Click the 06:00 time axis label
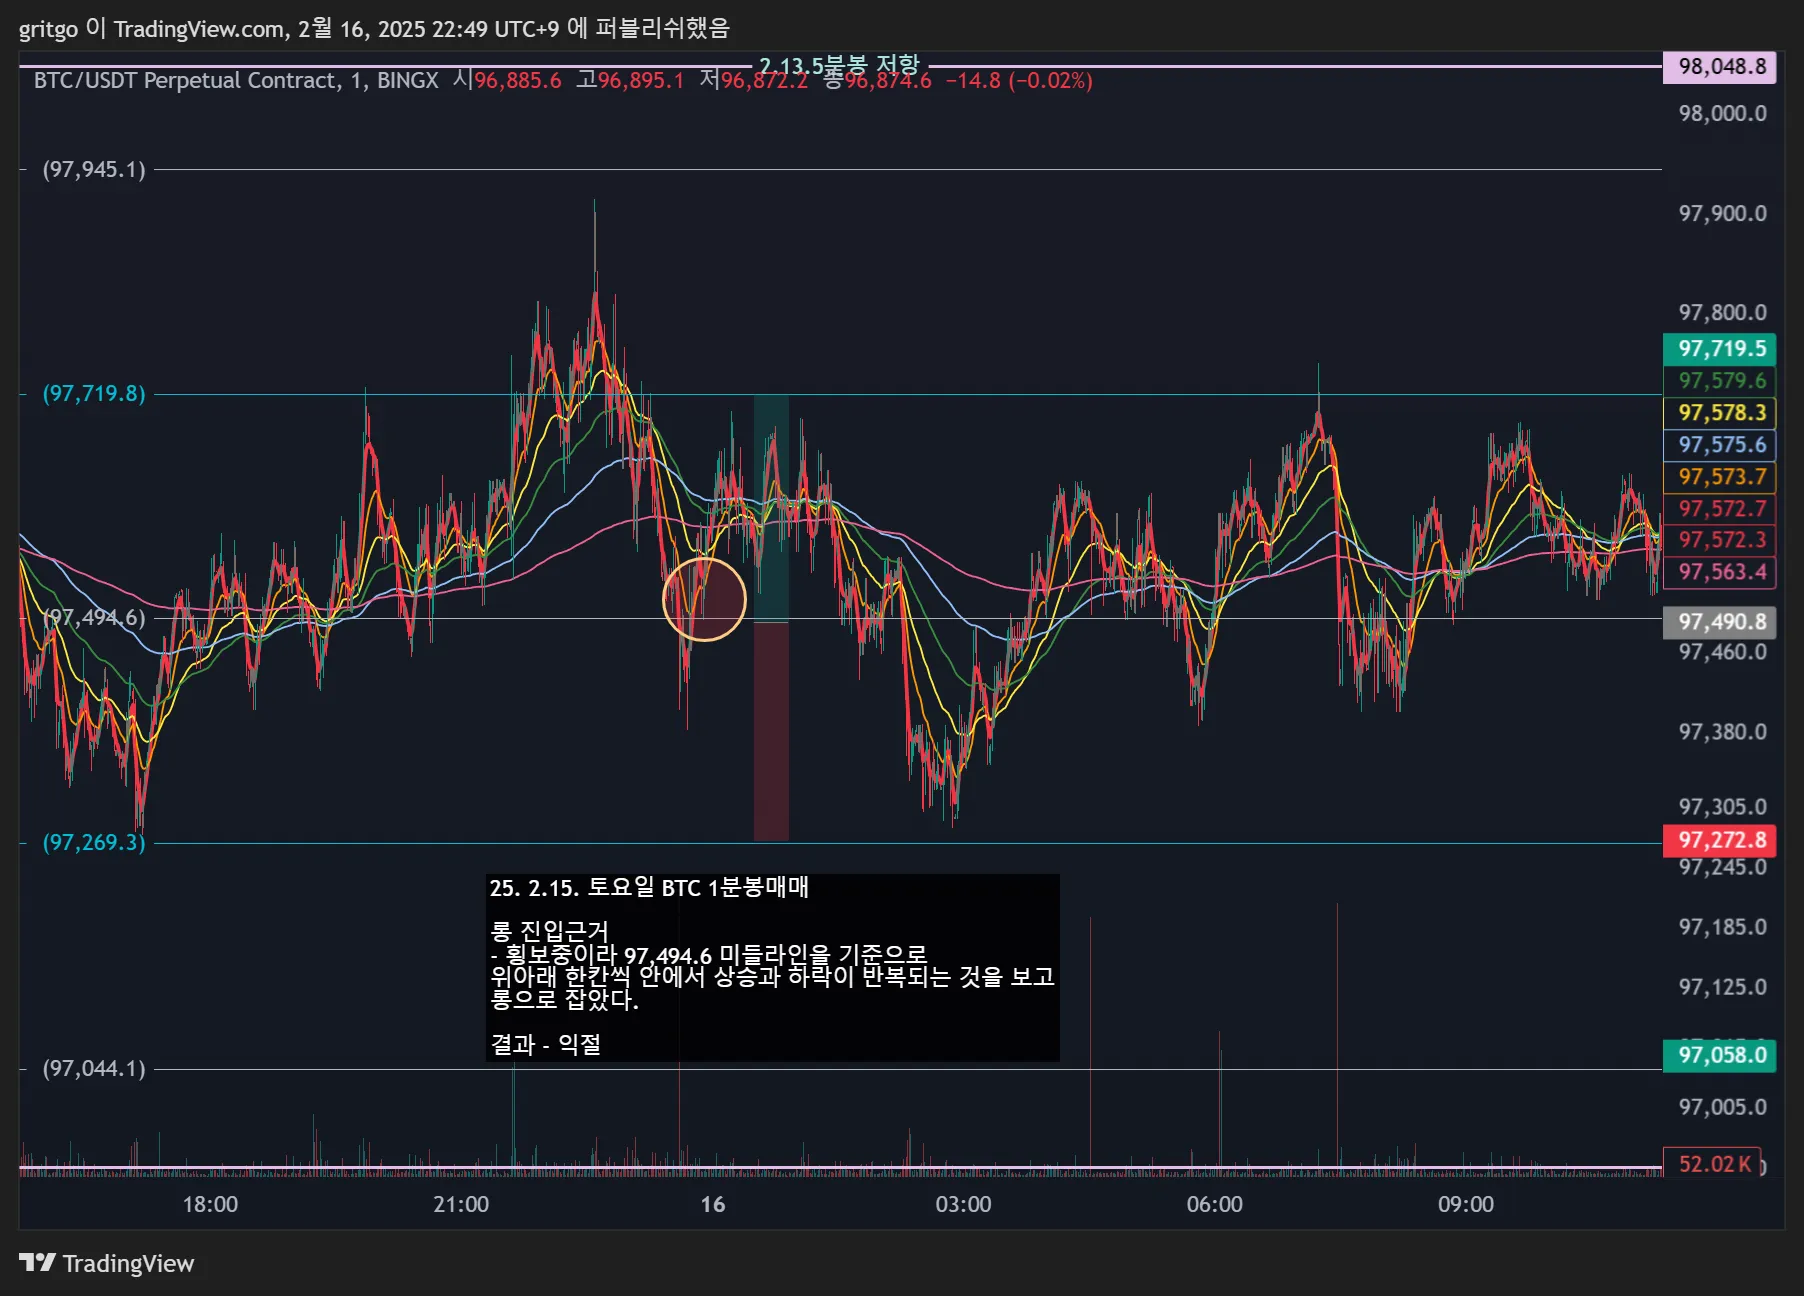 click(1214, 1204)
